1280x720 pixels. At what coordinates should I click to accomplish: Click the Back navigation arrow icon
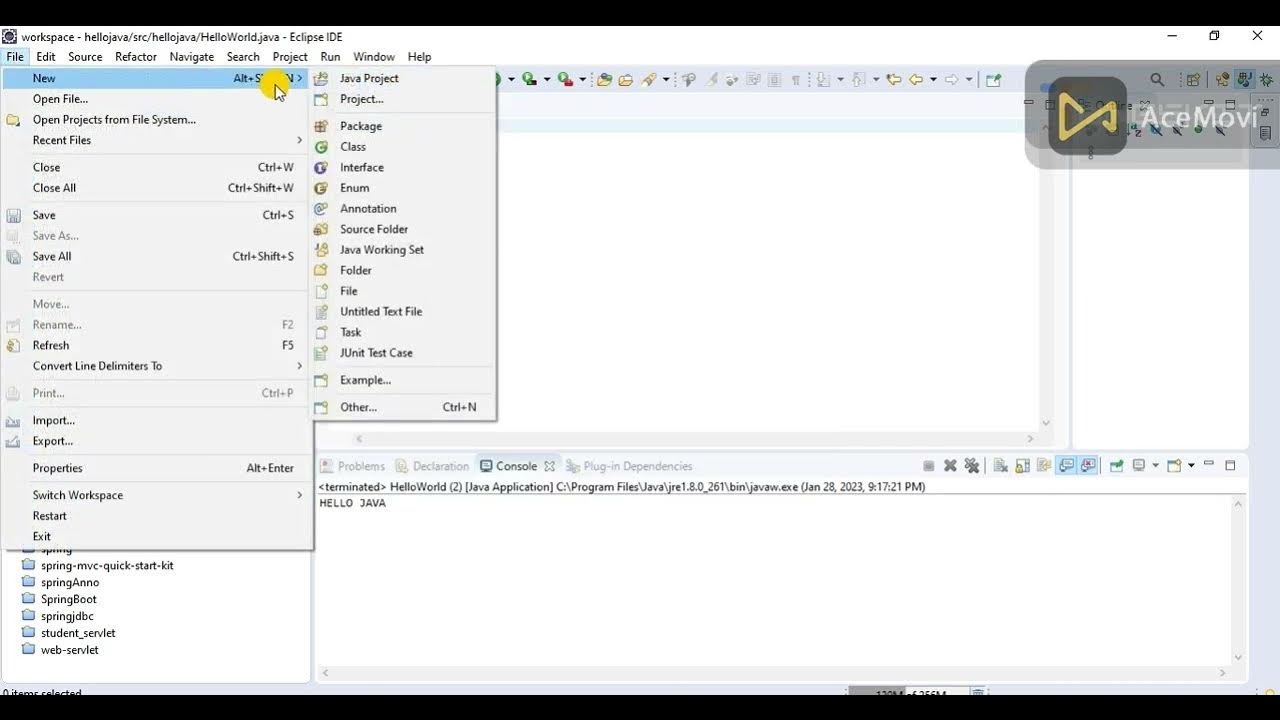coord(915,79)
